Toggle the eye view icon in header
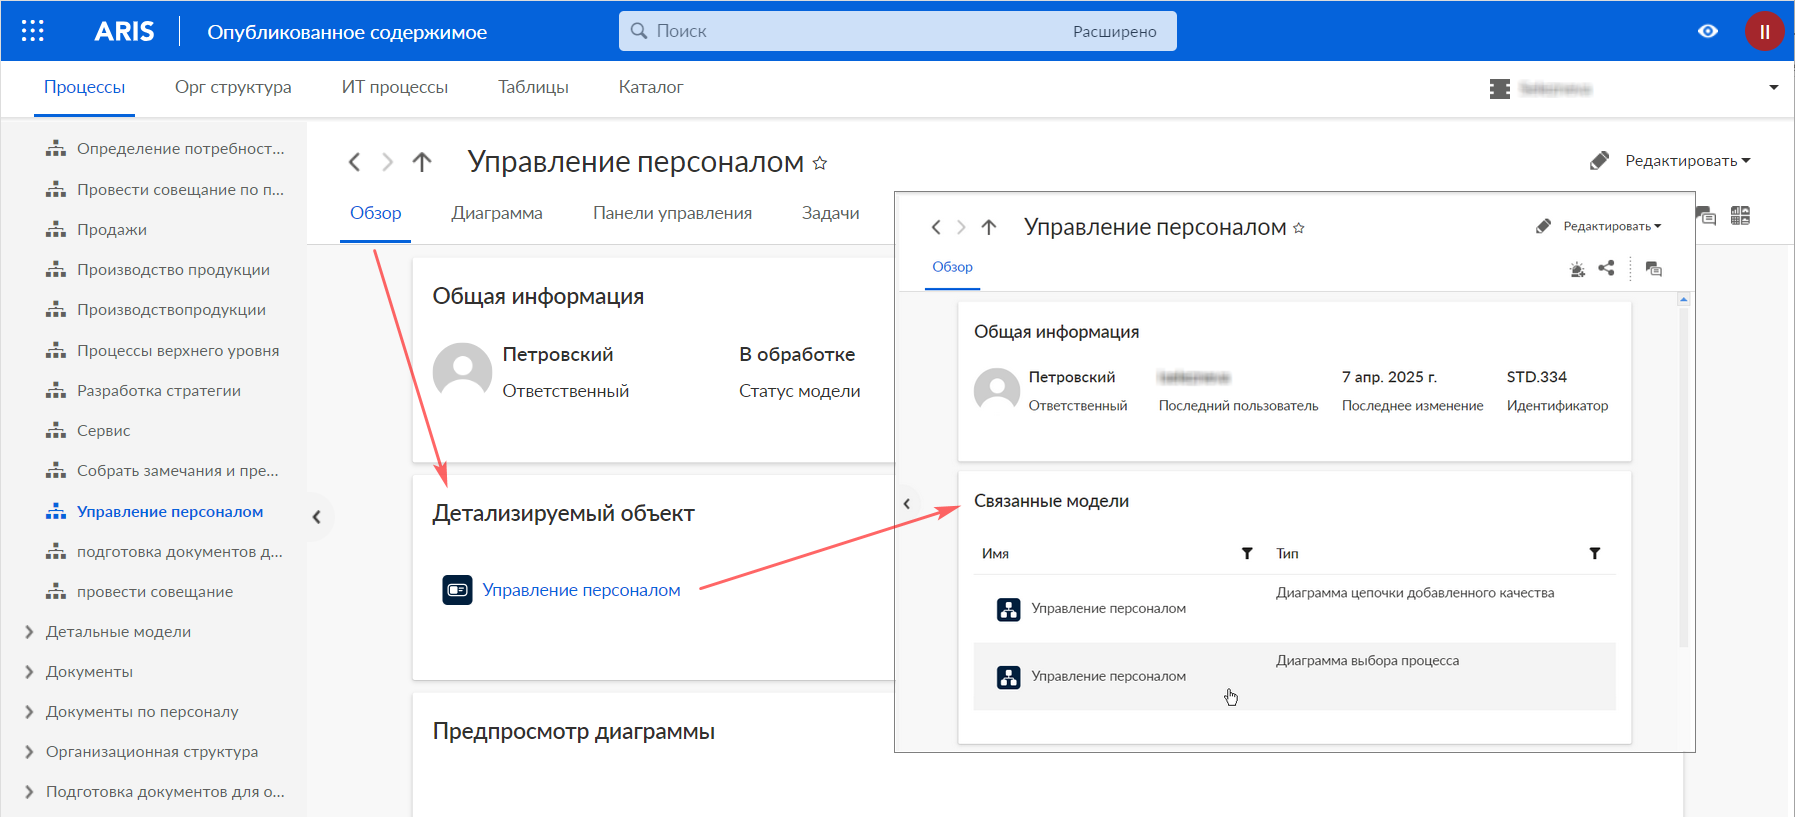Image resolution: width=1795 pixels, height=817 pixels. coord(1708,31)
